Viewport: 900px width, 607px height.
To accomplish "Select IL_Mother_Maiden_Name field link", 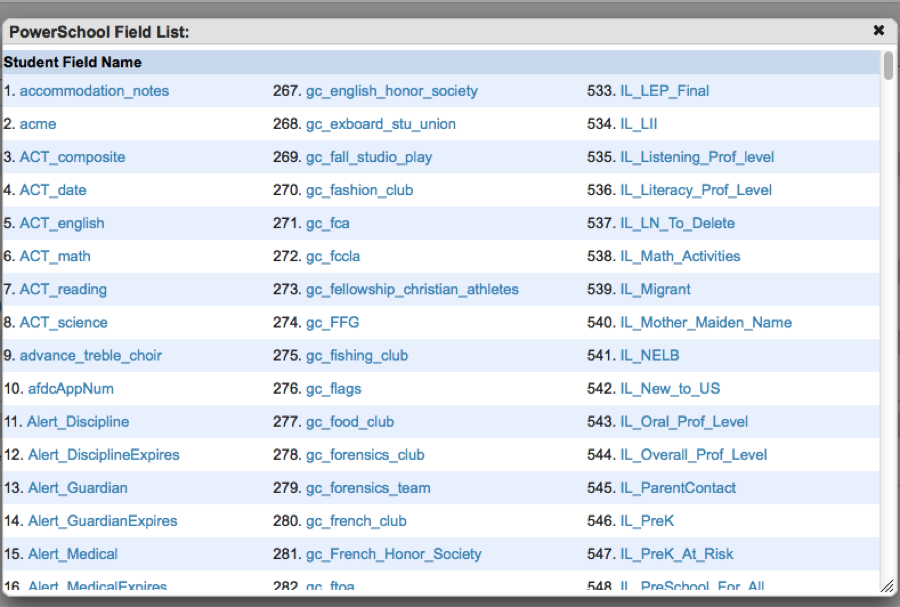I will point(705,322).
